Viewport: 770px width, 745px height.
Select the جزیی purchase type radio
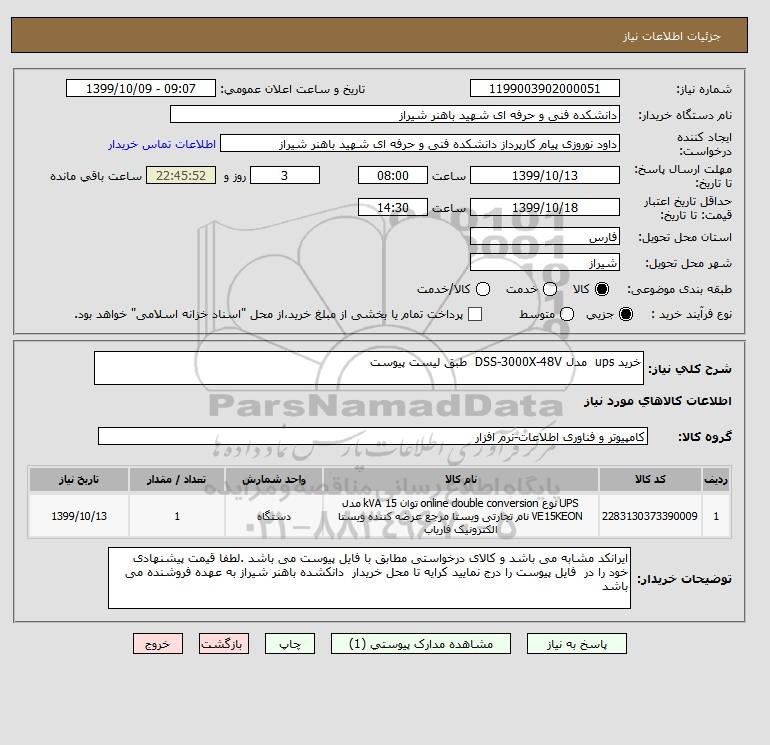(x=626, y=314)
